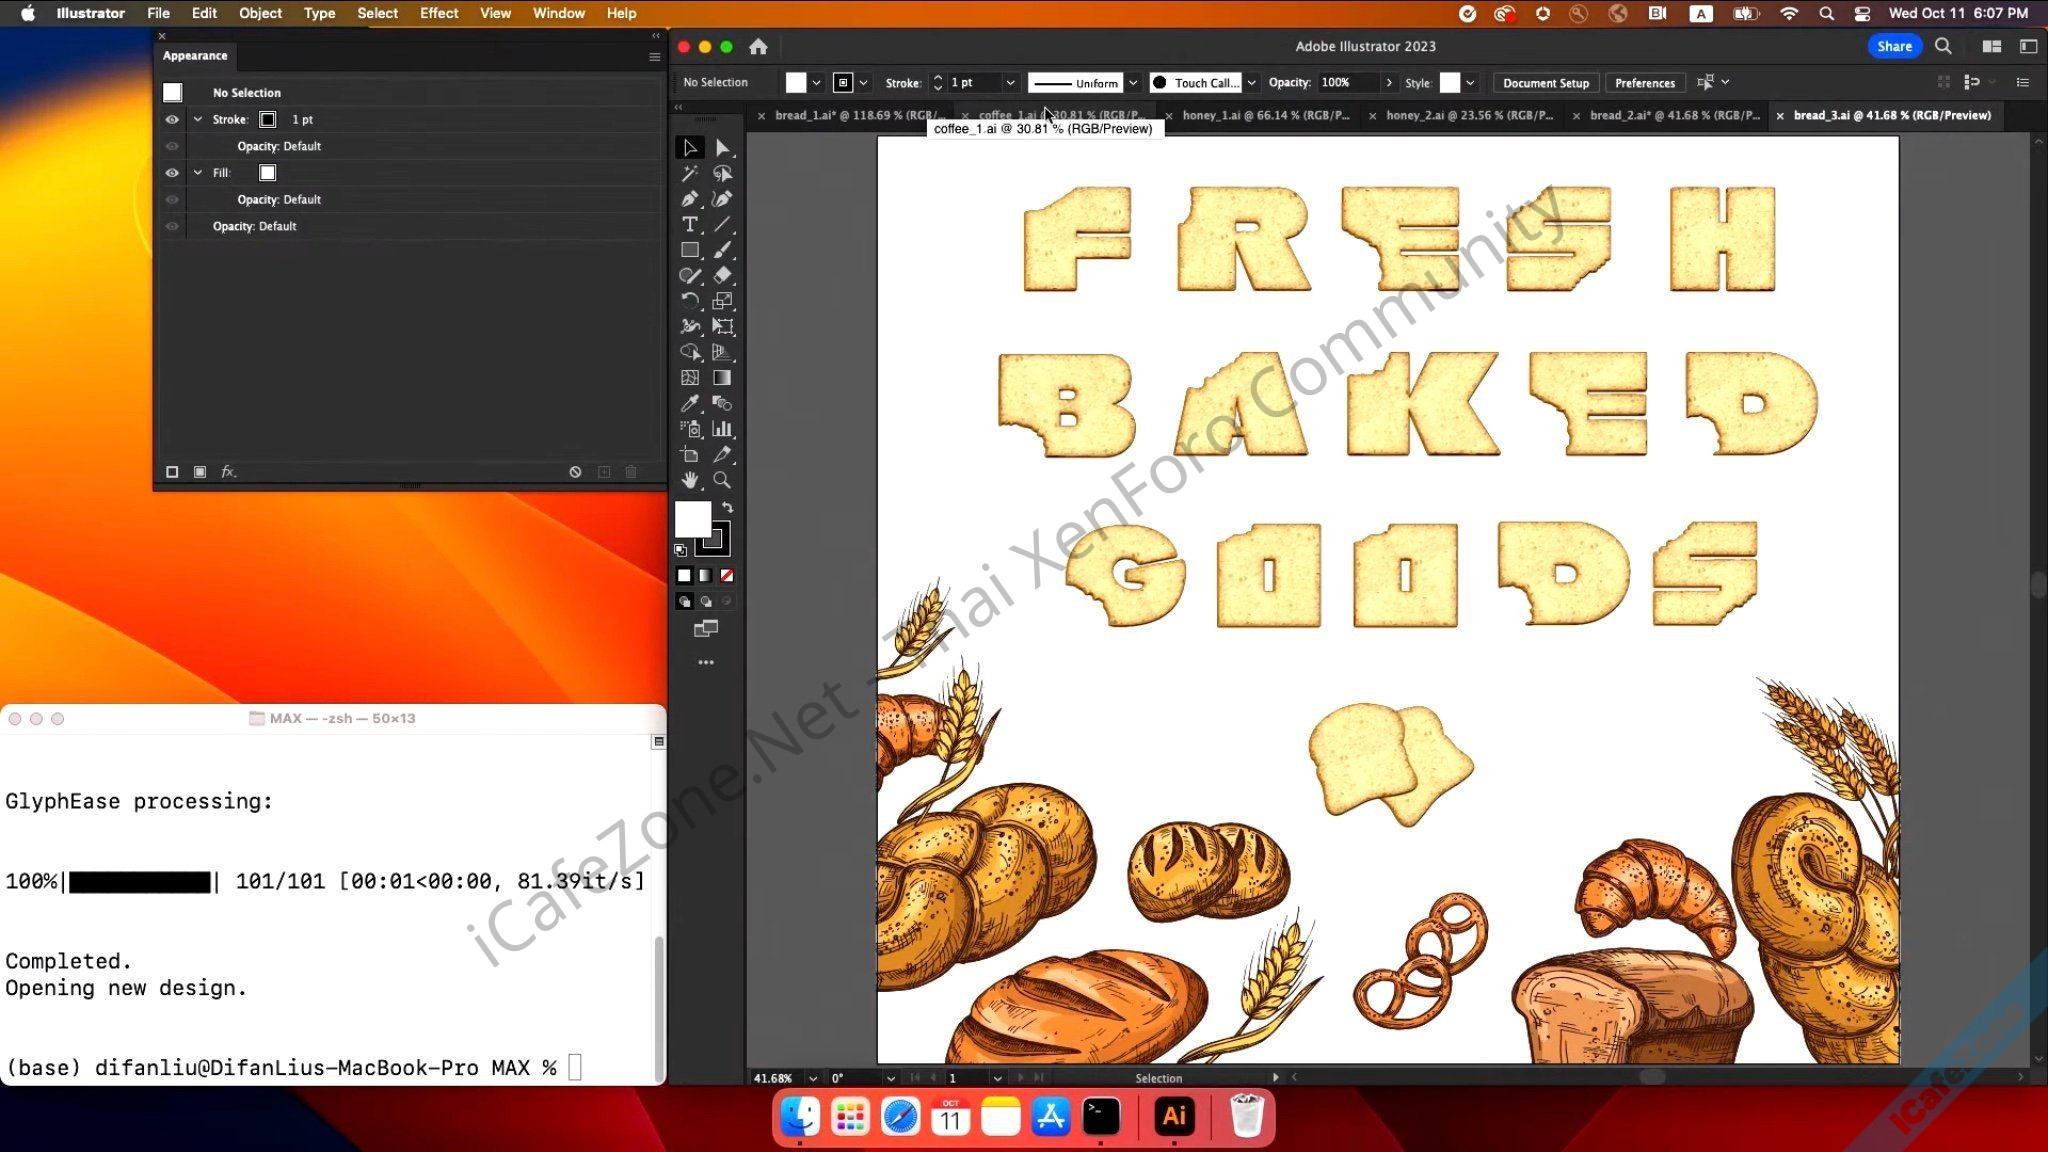Screen dimensions: 2048x1152
Task: Open the zoom level dropdown at 41.68%
Action: pyautogui.click(x=812, y=1078)
